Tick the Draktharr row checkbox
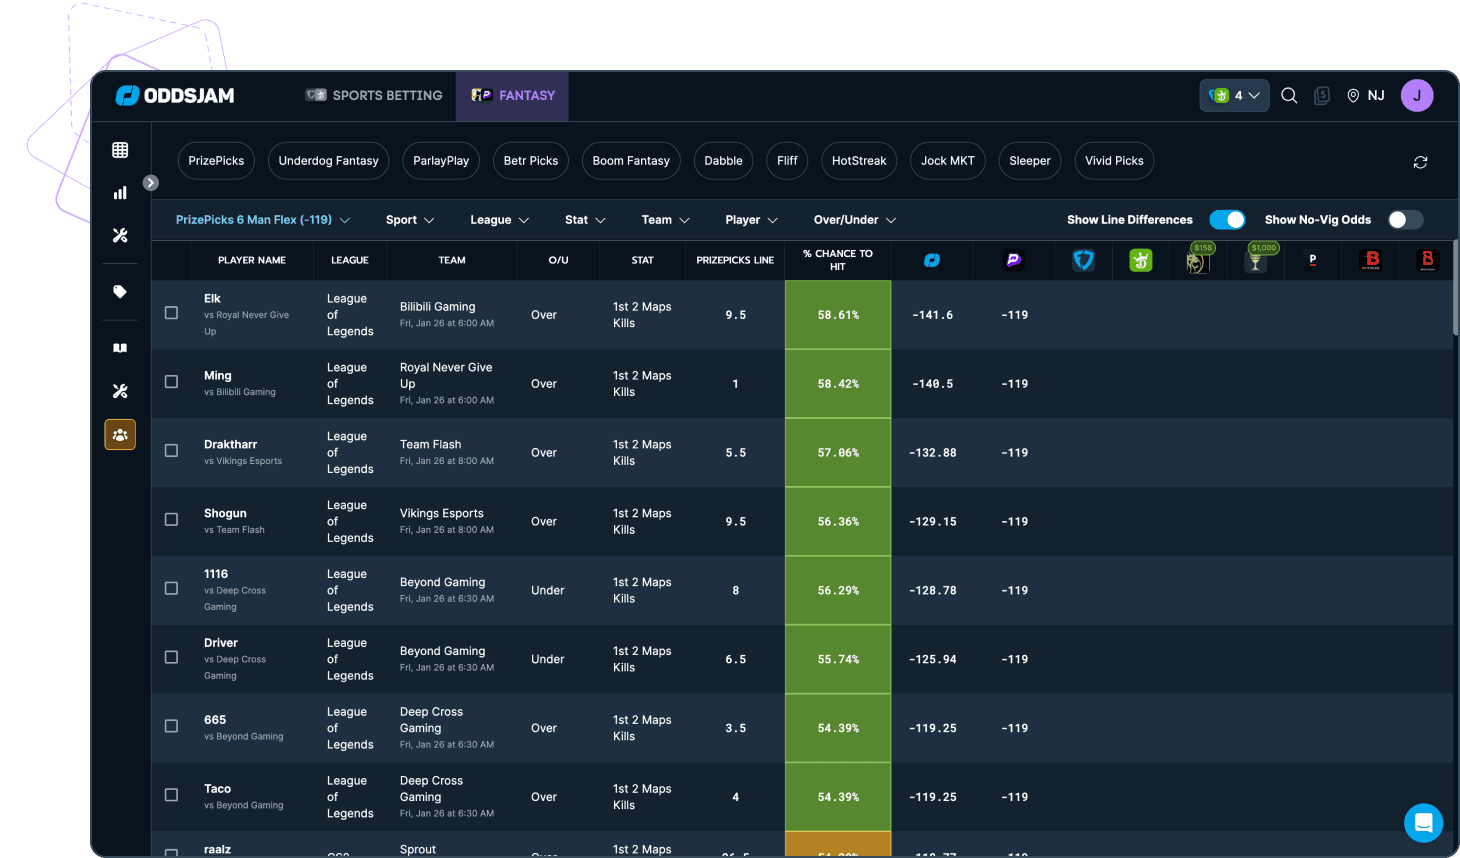Viewport: 1460px width, 858px height. point(171,451)
